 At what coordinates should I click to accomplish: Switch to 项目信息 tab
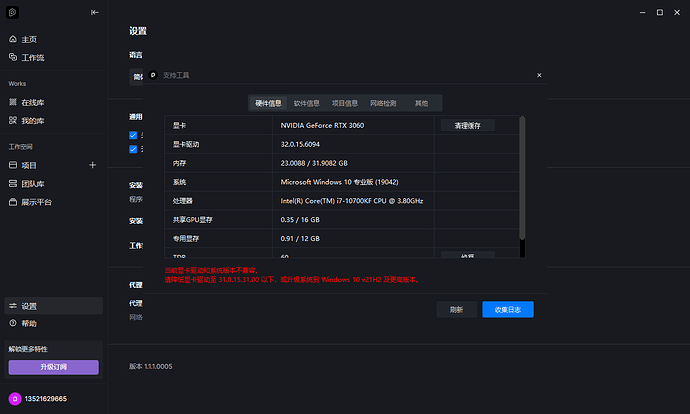coord(345,103)
